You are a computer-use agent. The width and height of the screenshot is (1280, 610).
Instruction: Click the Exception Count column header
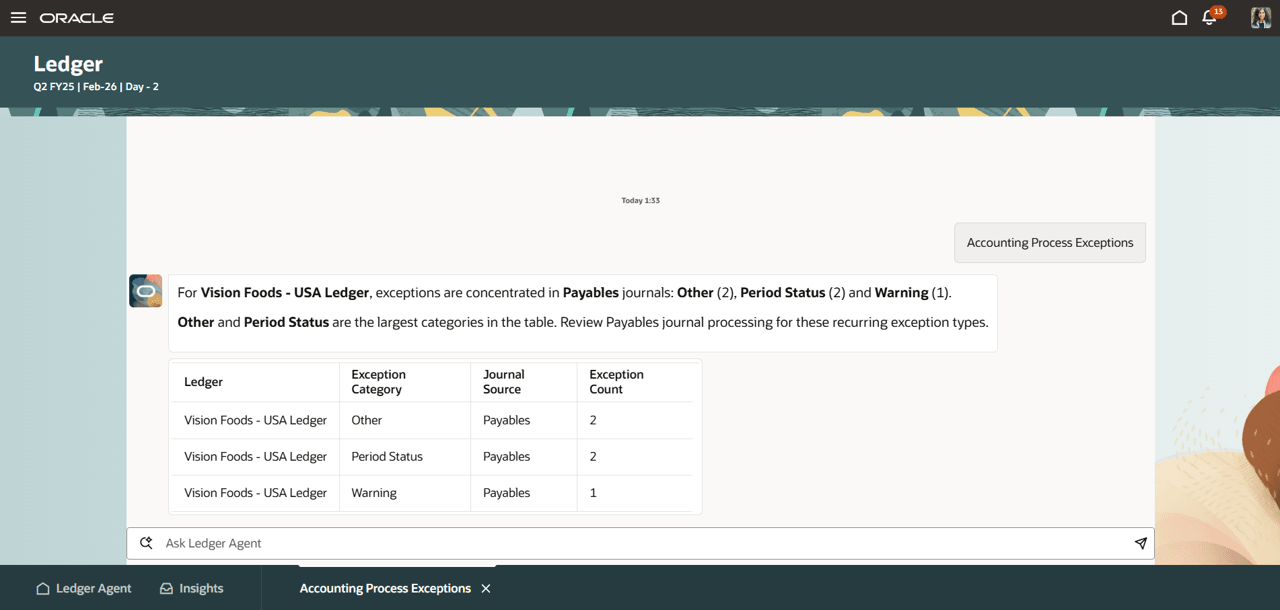(x=616, y=381)
